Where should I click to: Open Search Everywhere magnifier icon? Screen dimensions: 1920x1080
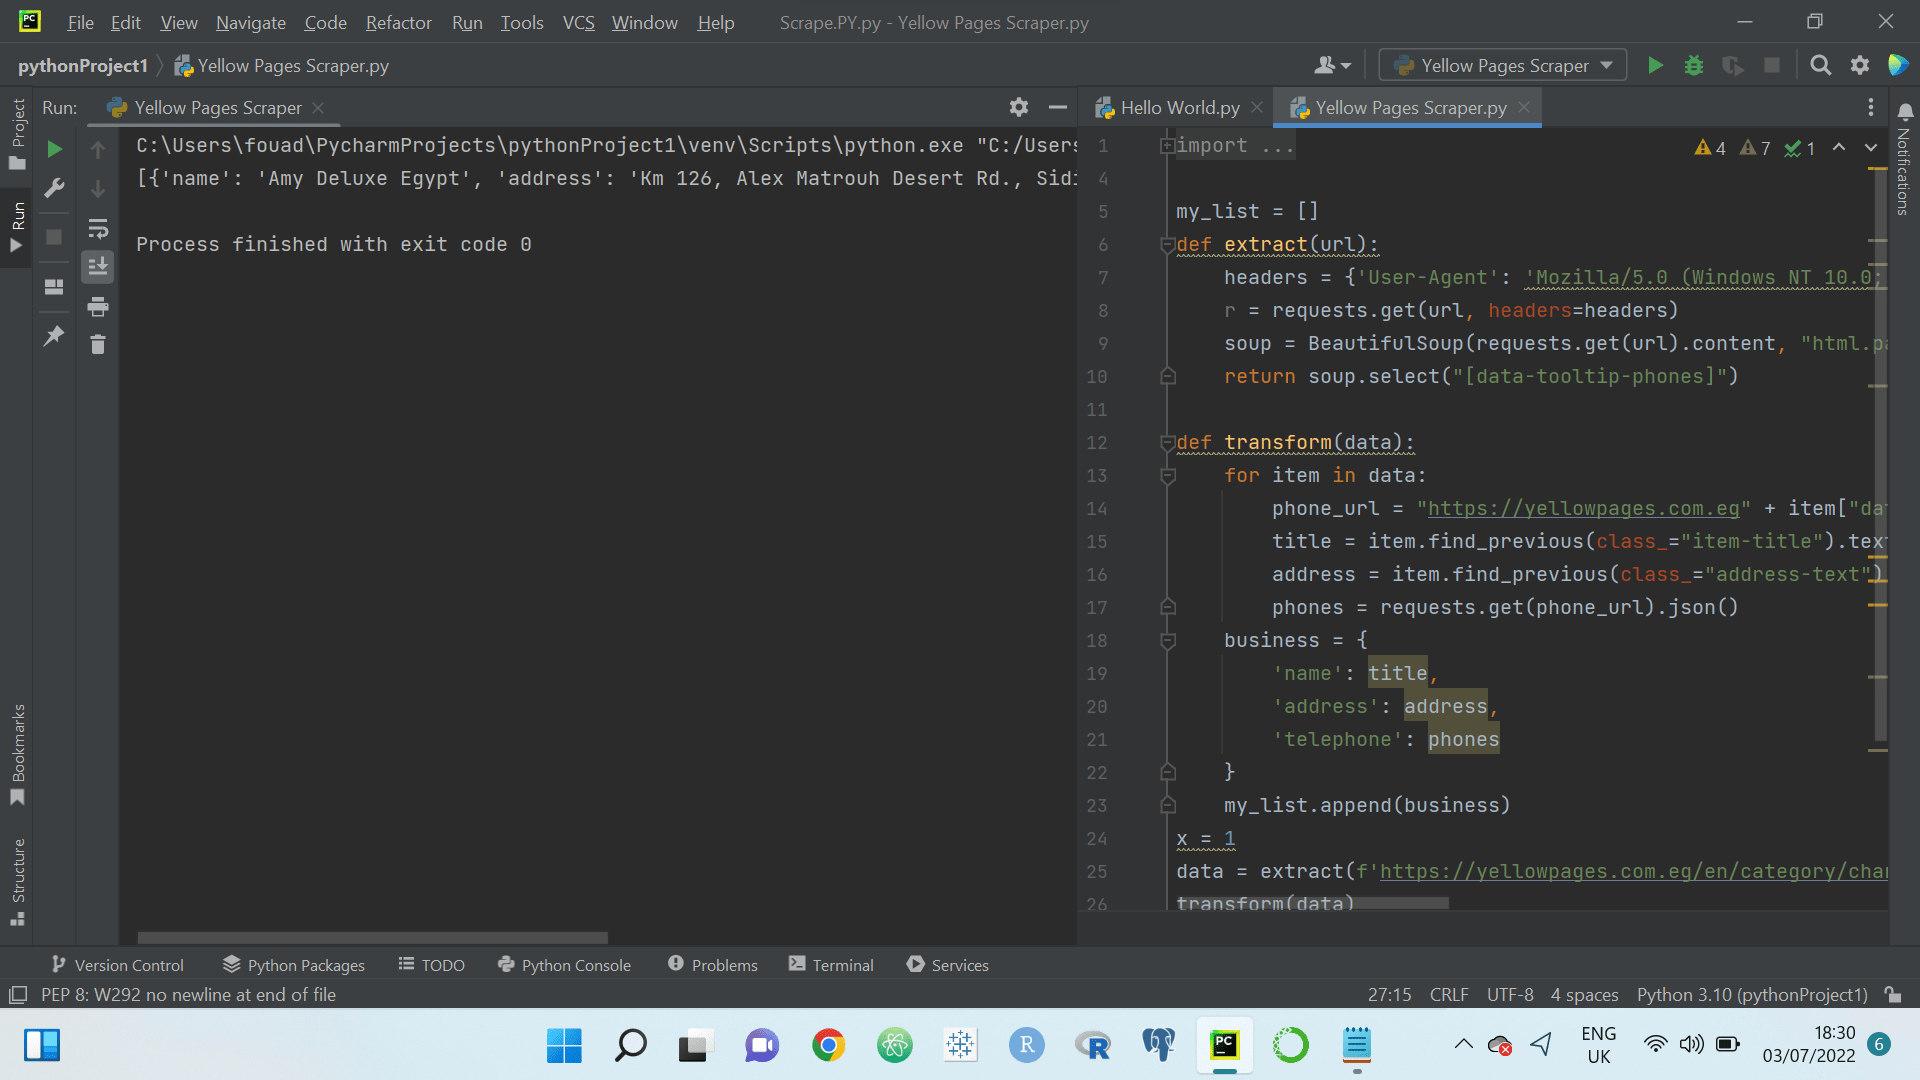[1820, 66]
